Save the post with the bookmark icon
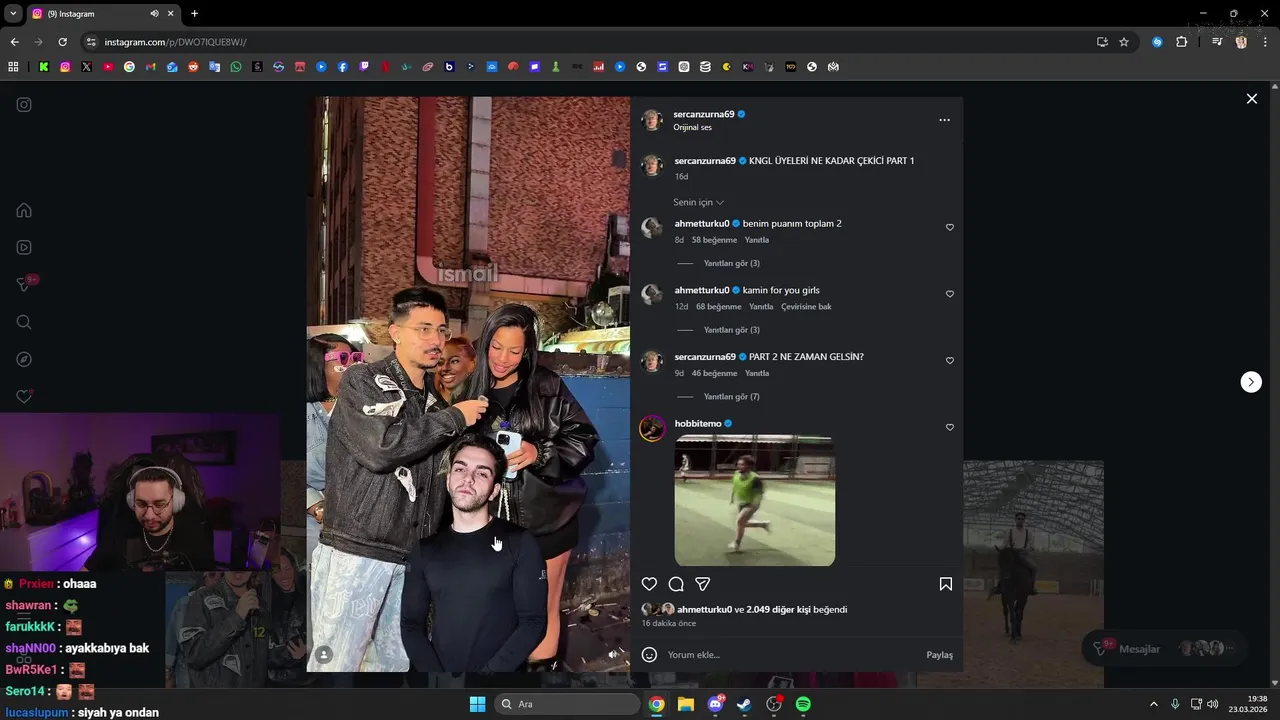The height and width of the screenshot is (720, 1280). pos(946,584)
